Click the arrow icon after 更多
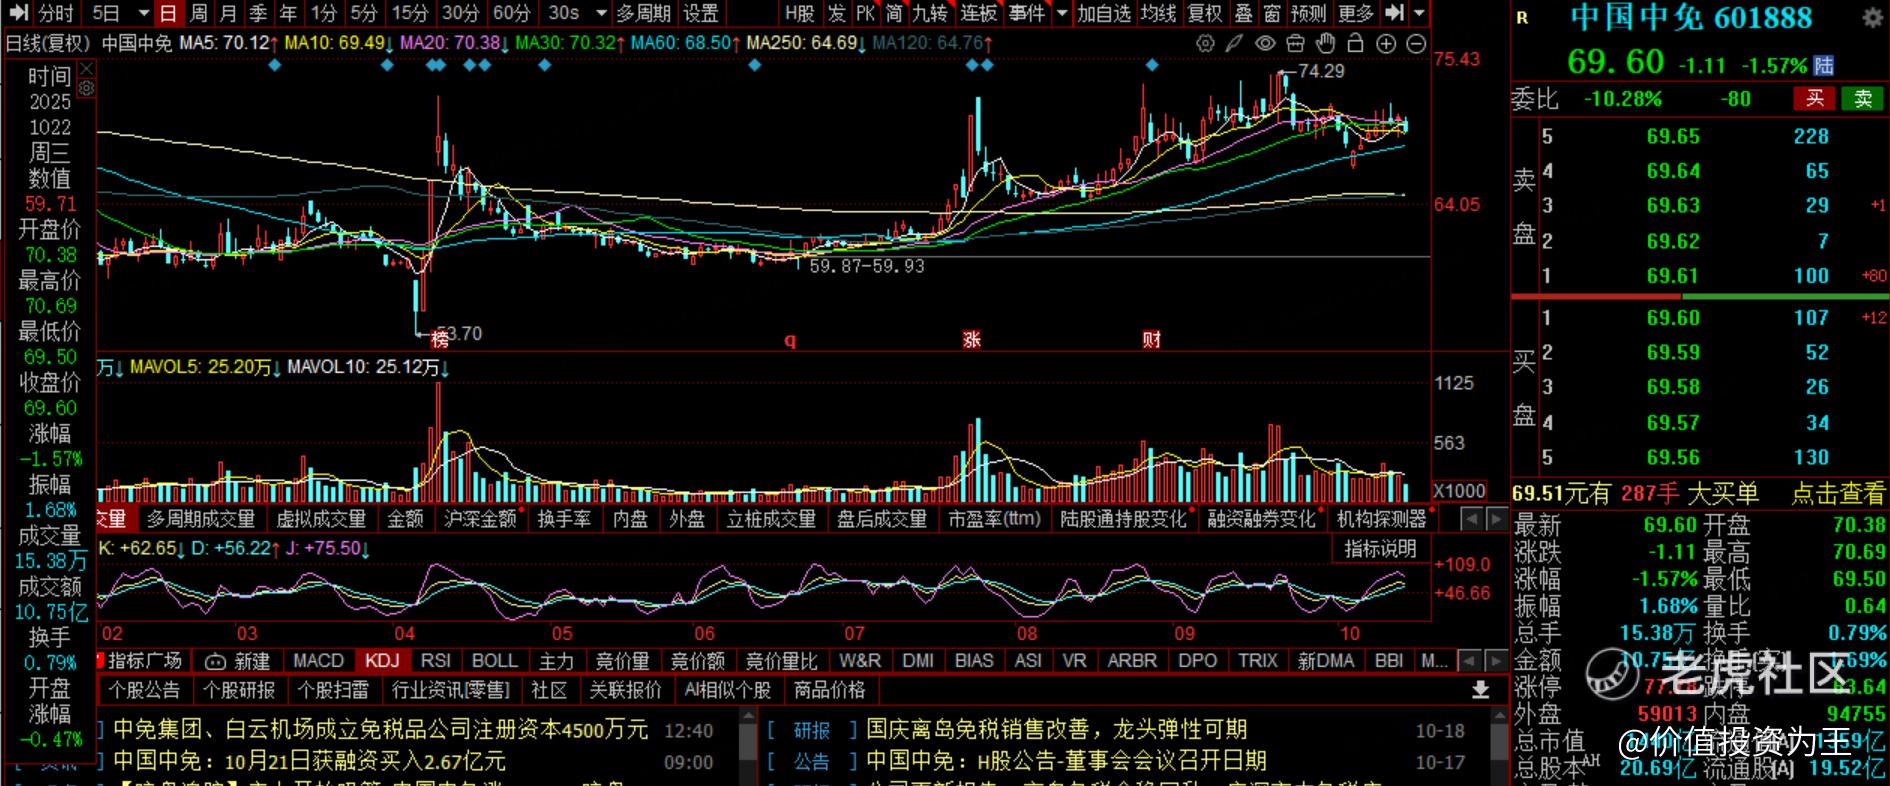The image size is (1890, 786). pos(1395,13)
